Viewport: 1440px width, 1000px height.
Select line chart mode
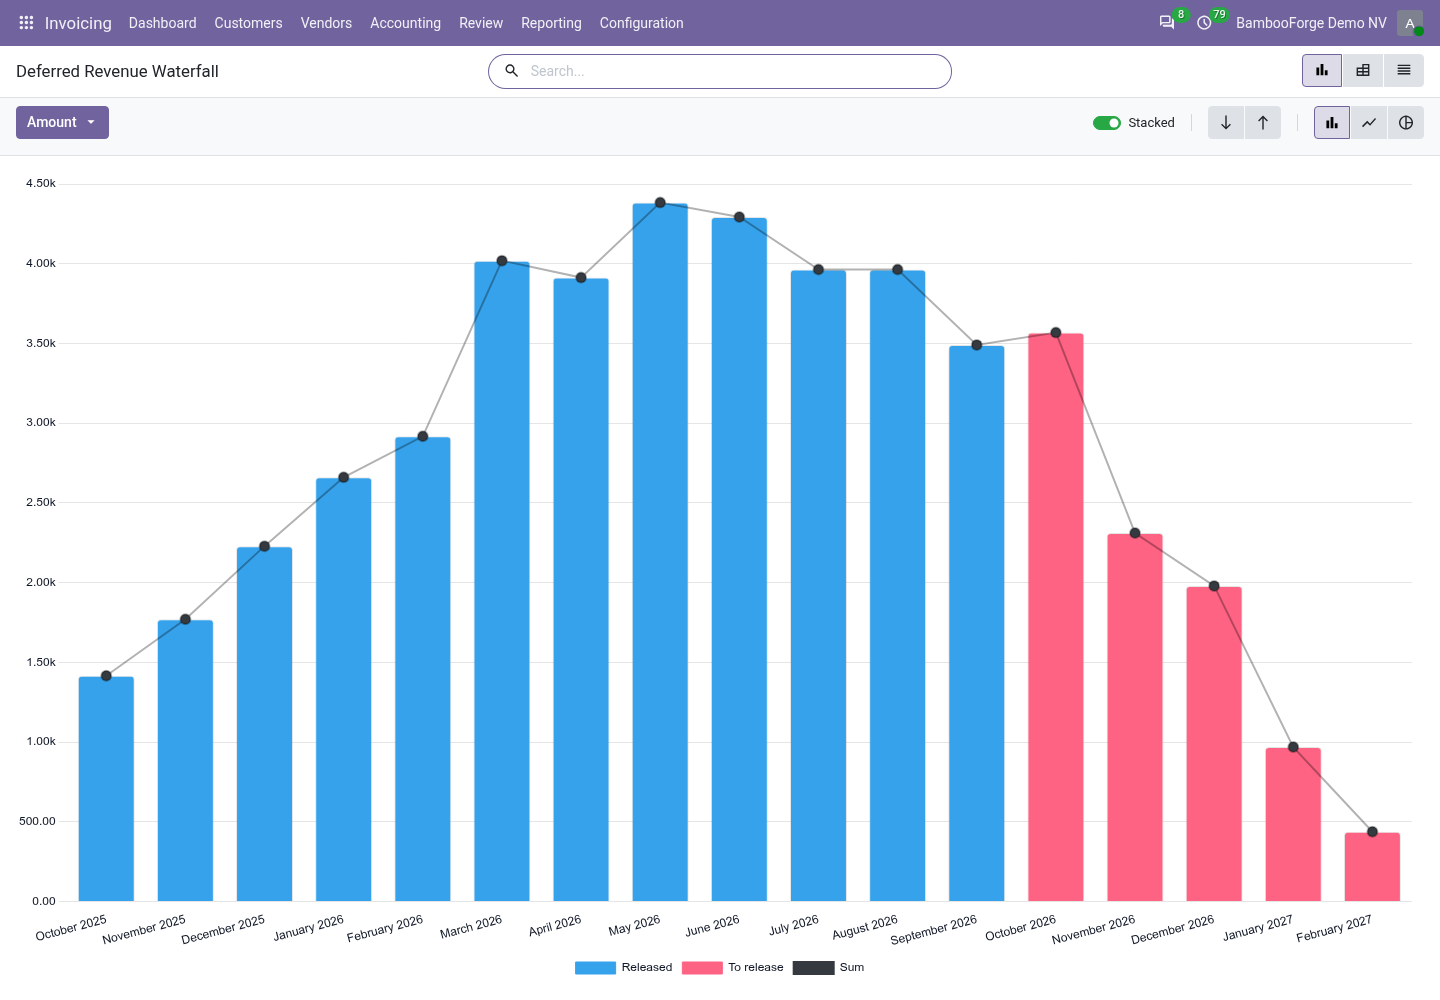click(x=1369, y=123)
